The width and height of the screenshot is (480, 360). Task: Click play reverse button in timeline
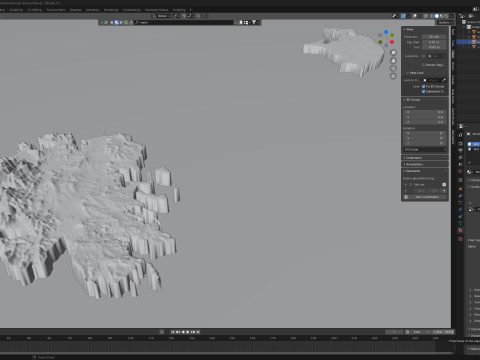[x=183, y=332]
